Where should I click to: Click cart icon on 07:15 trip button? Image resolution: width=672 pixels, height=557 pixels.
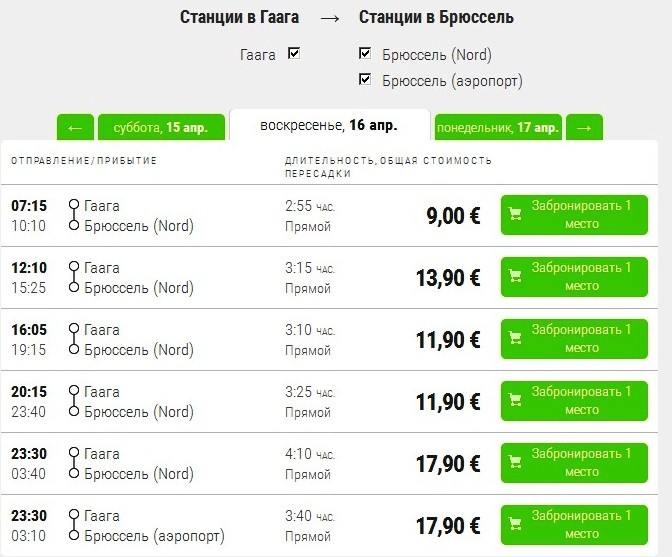[516, 214]
